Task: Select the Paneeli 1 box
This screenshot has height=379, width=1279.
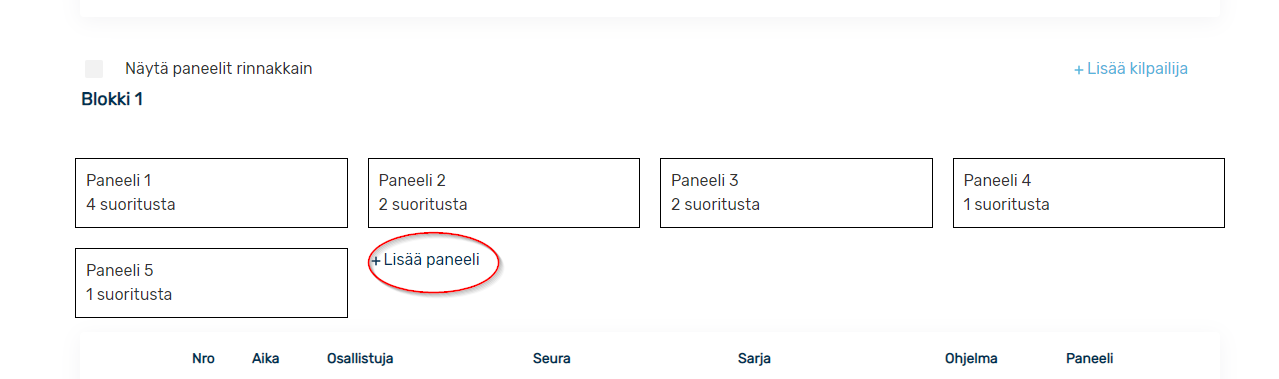Action: click(x=212, y=193)
